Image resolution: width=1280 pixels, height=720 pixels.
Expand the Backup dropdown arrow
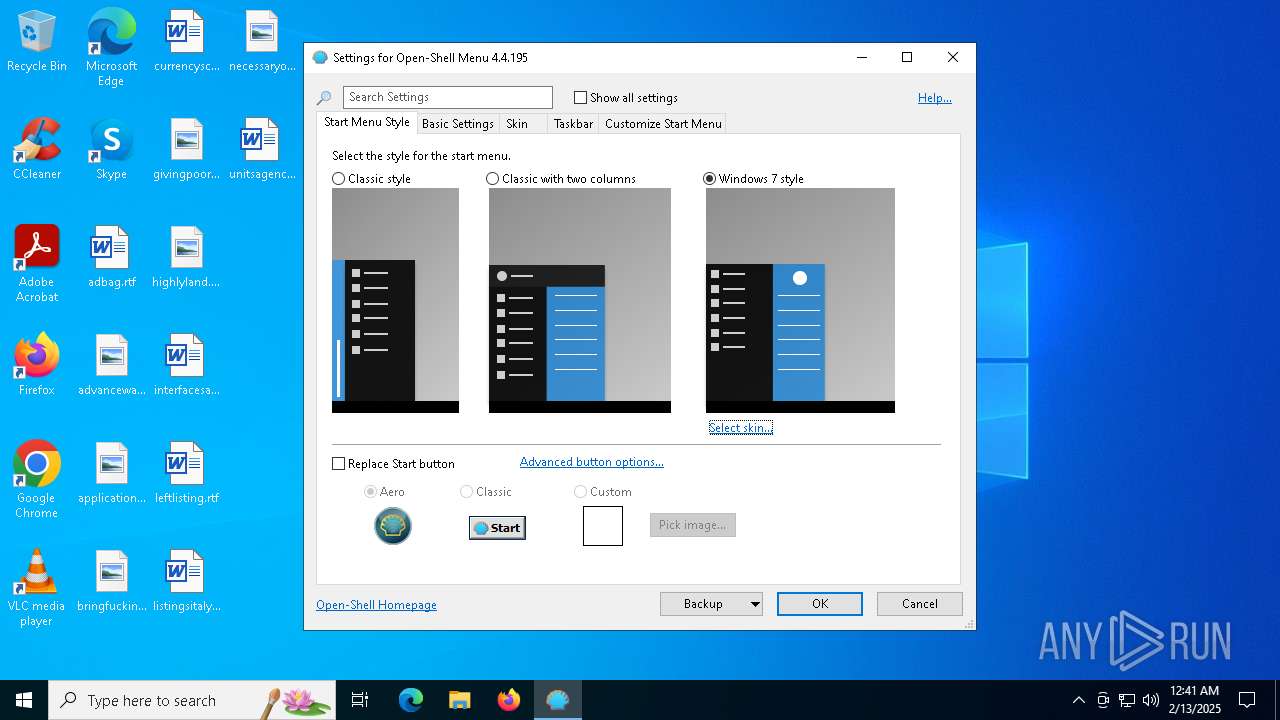point(755,604)
